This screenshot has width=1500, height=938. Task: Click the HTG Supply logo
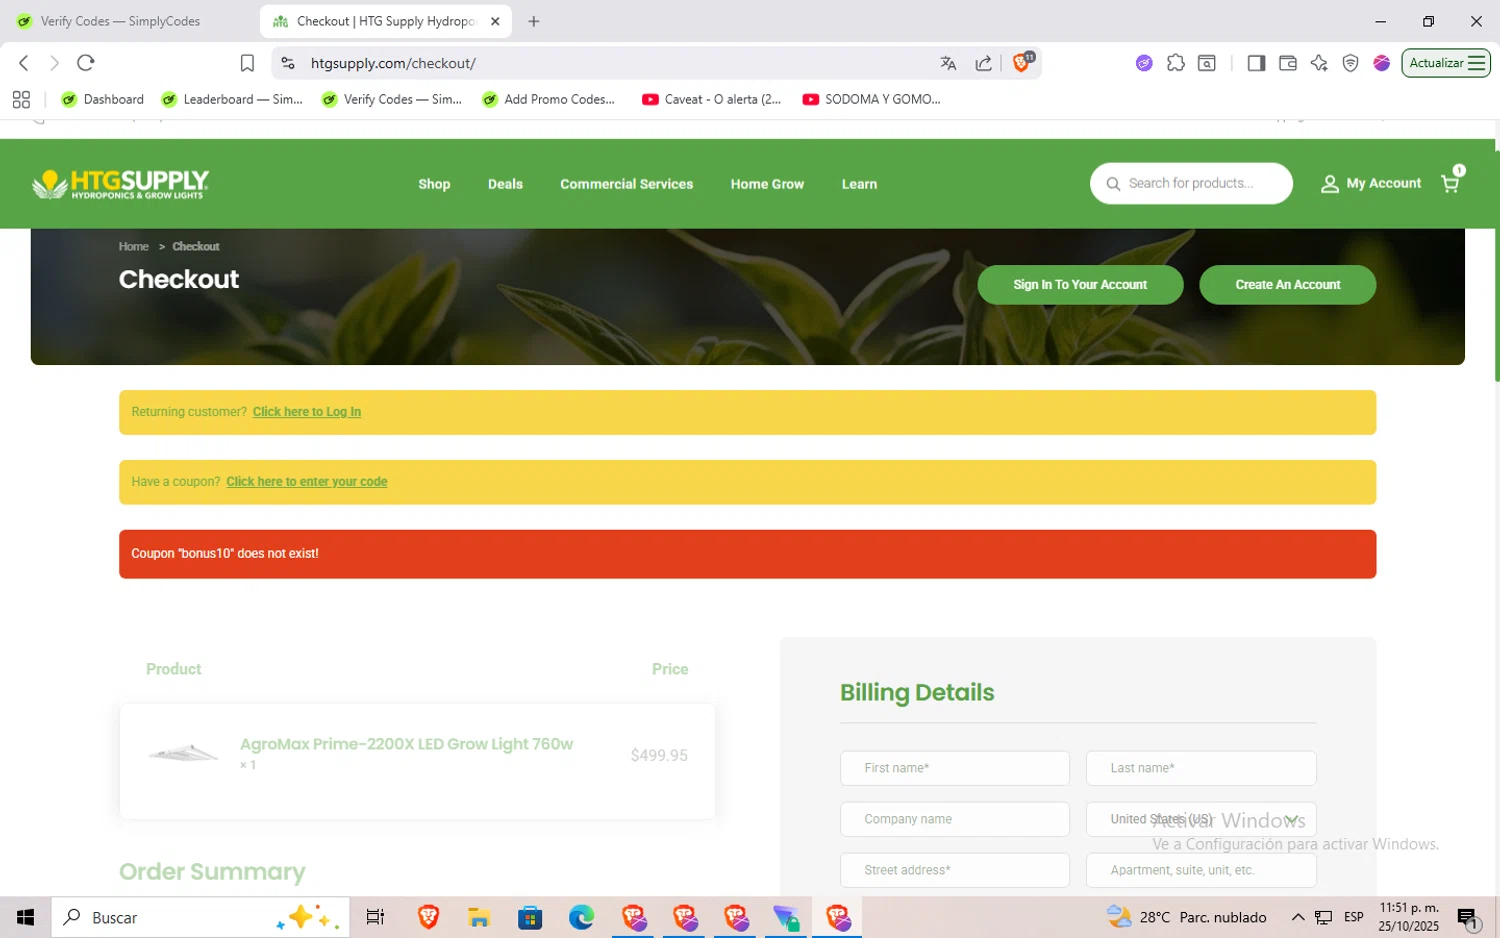120,184
